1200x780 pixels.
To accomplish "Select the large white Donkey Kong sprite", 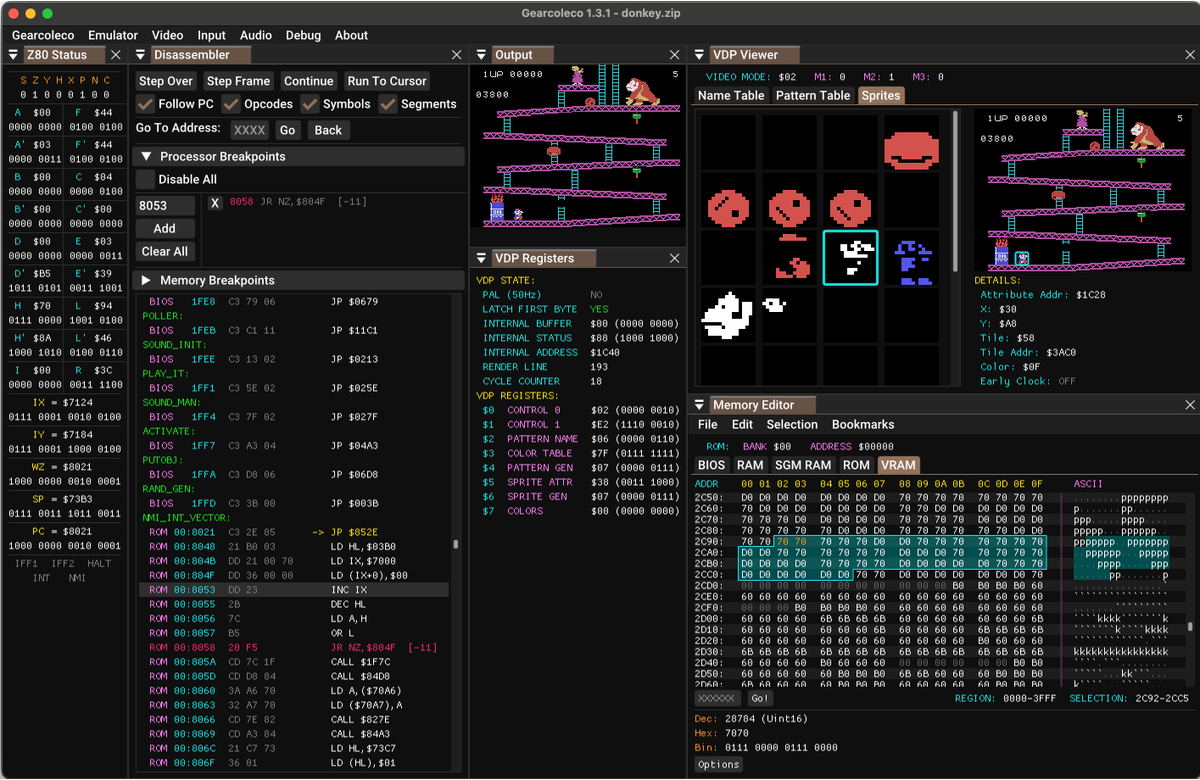I will 729,315.
